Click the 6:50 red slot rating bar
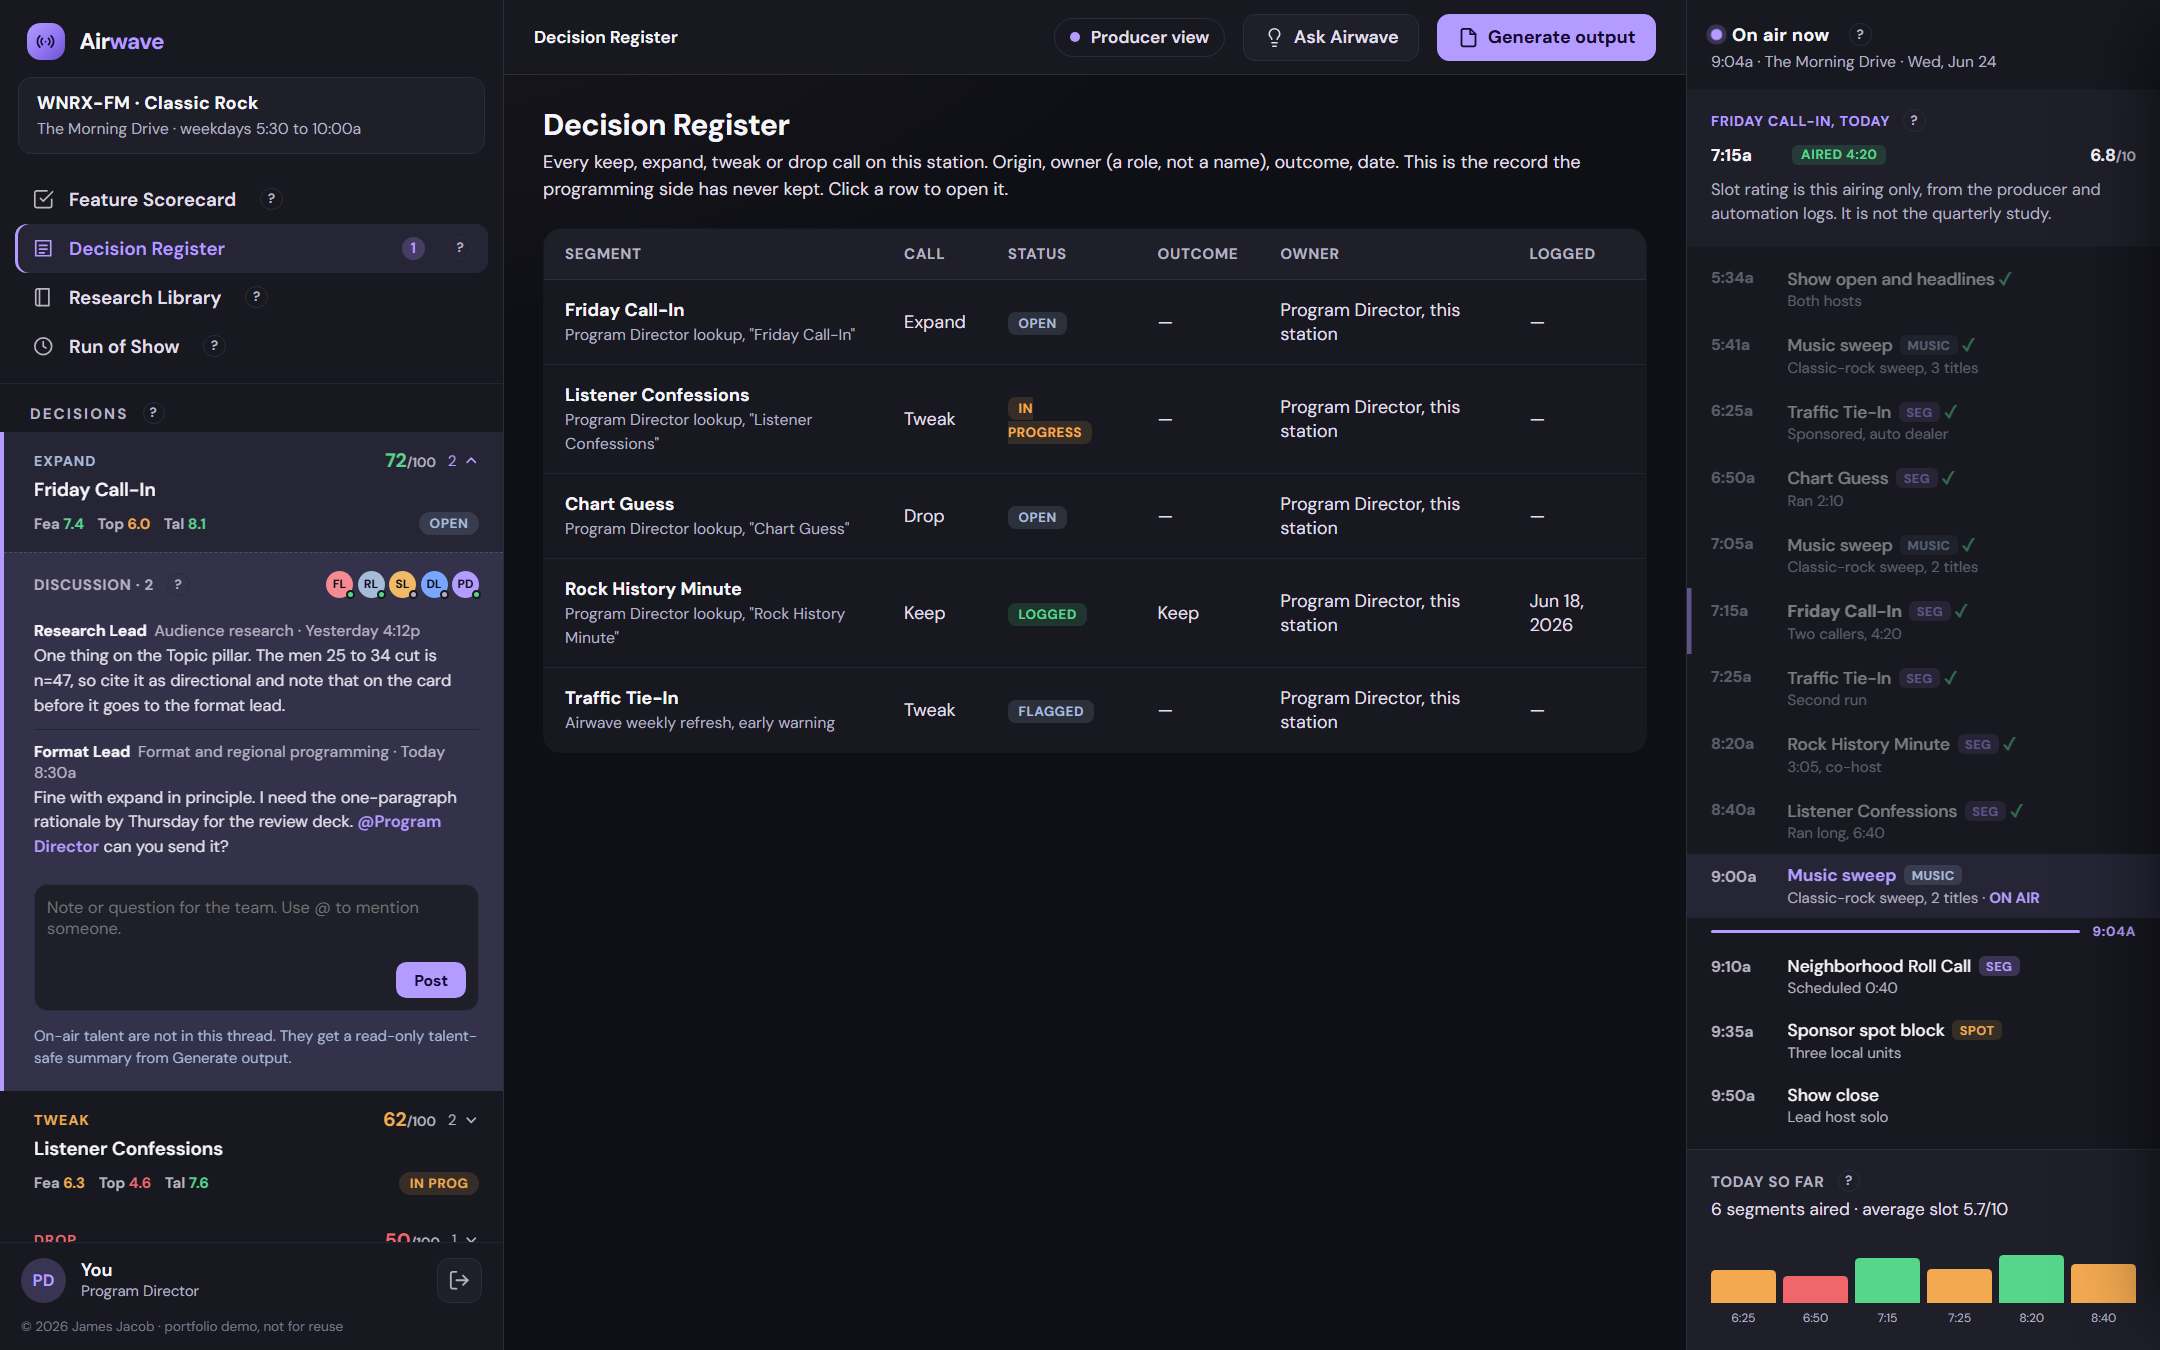The height and width of the screenshot is (1350, 2160). [x=1815, y=1289]
